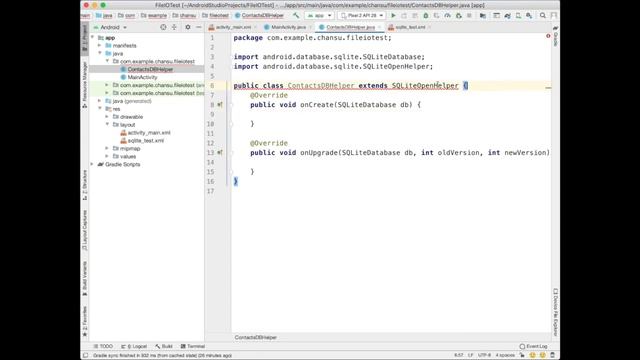Viewport: 640px width, 360px height.
Task: Select activity_main.xml in the layout folder
Action: tap(149, 133)
